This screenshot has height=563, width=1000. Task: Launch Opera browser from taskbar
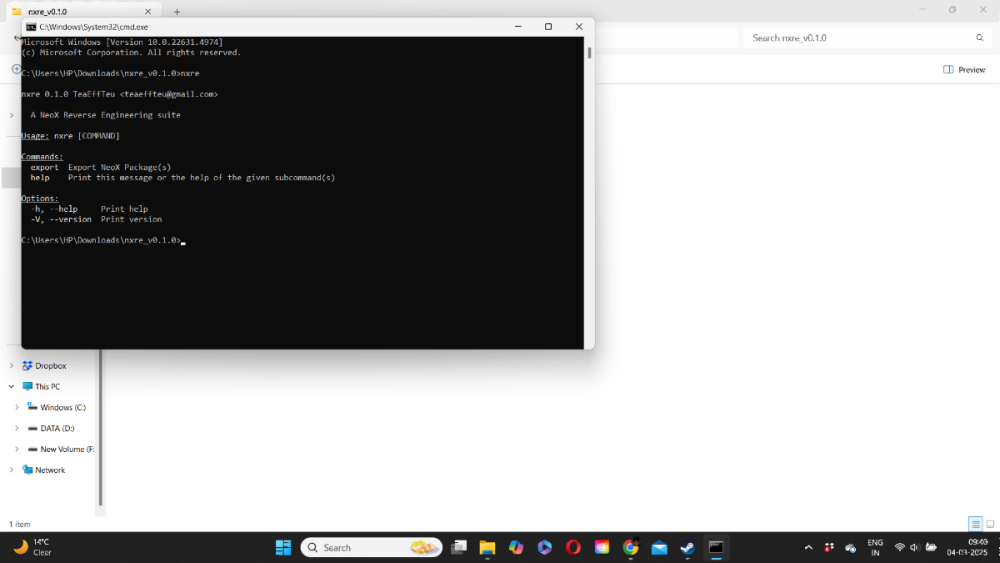click(x=573, y=547)
